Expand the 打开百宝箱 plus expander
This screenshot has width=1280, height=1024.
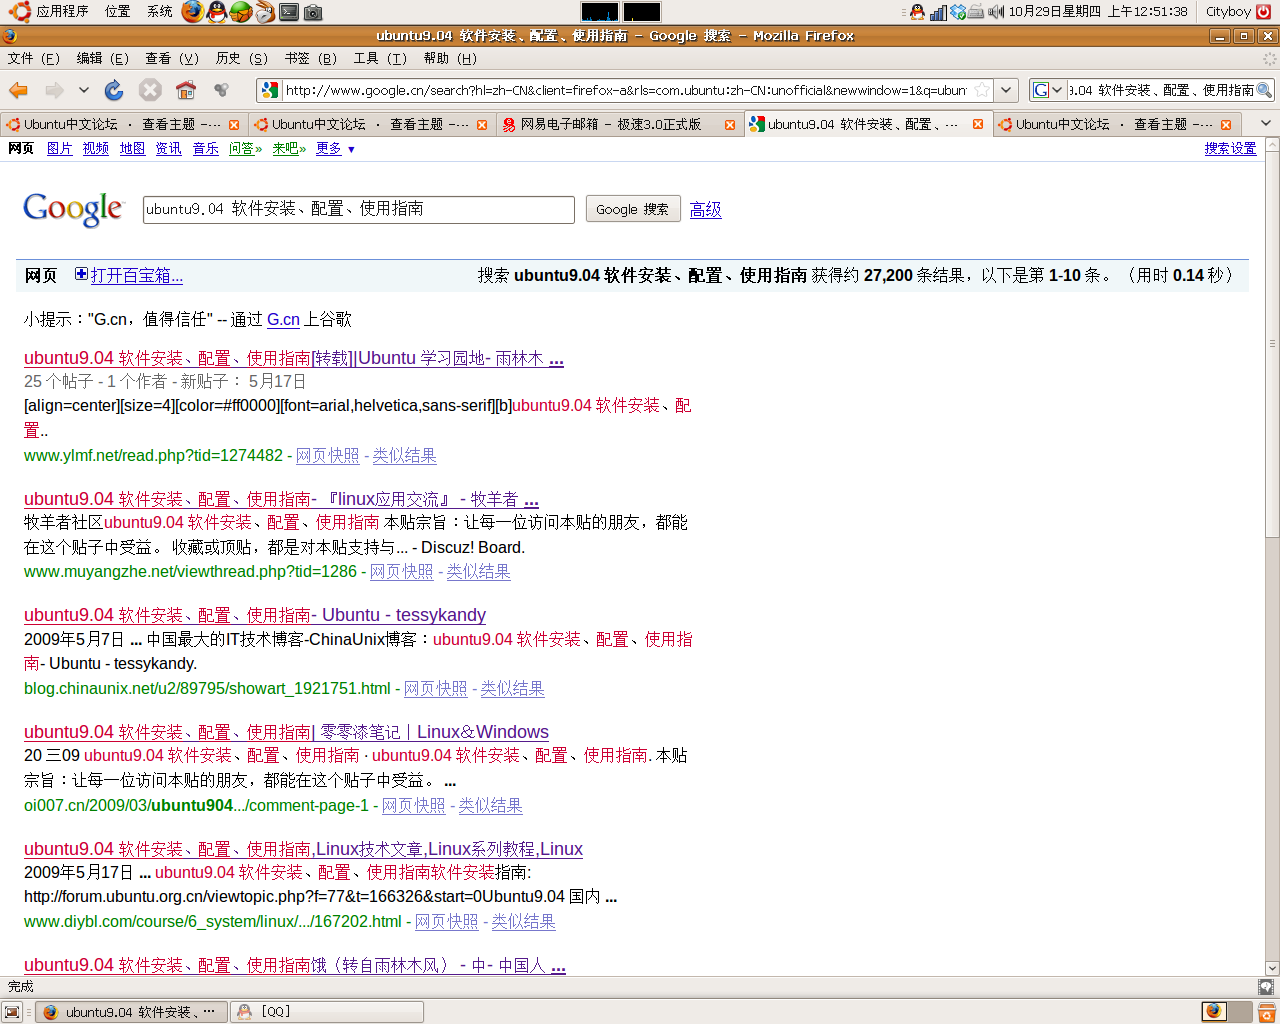point(81,274)
